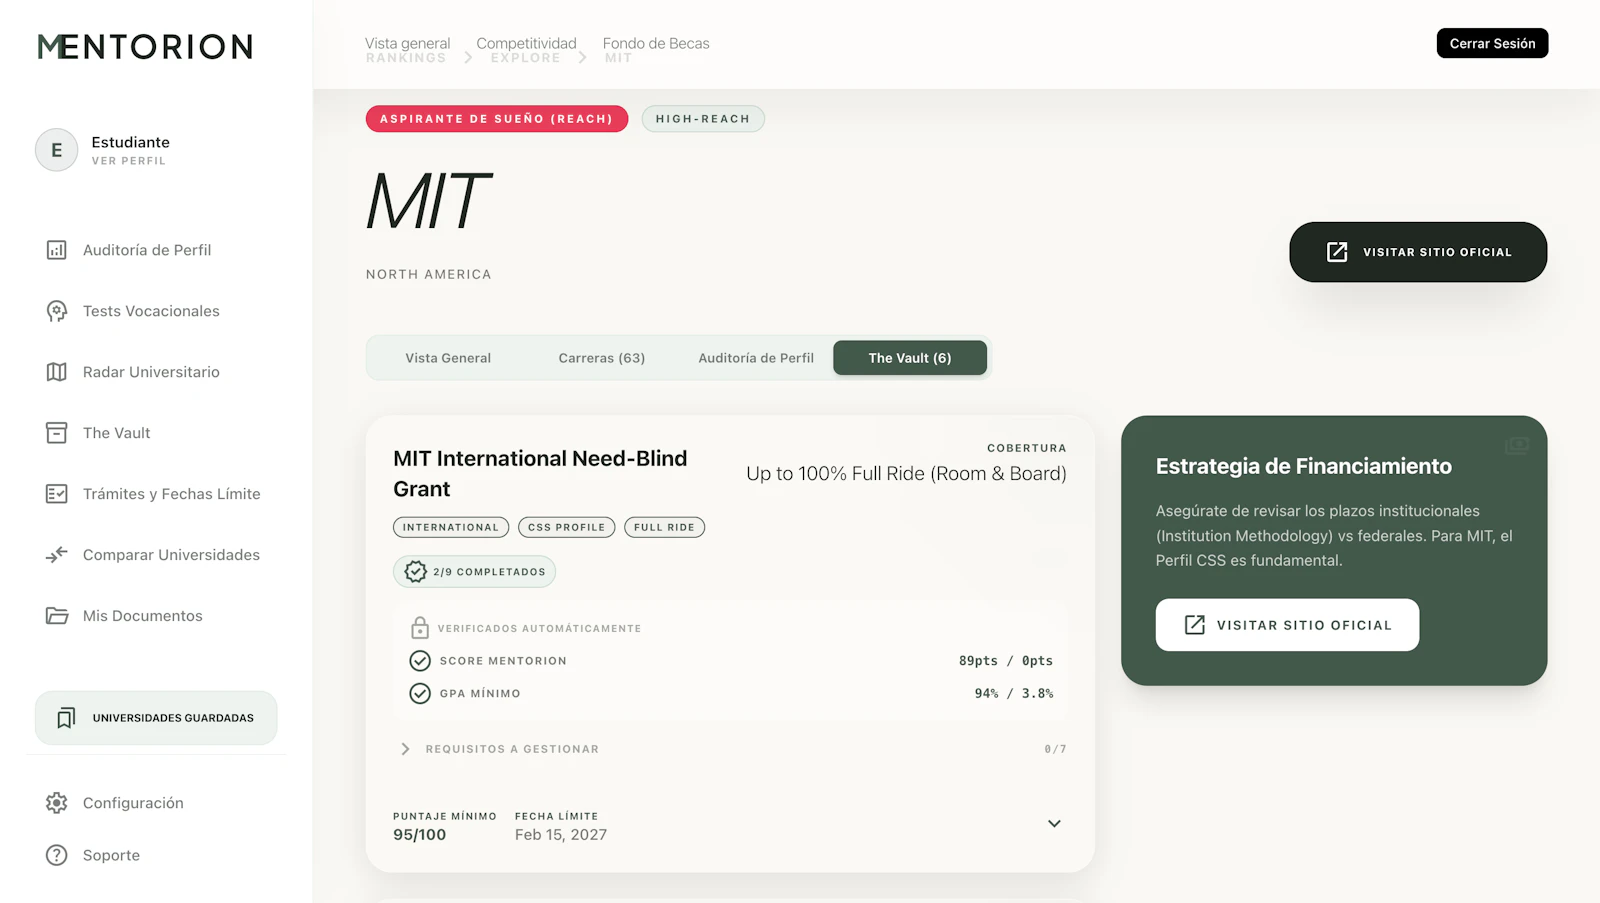The image size is (1600, 903).
Task: Click the Auditoría de Perfil chart icon
Action: point(57,250)
